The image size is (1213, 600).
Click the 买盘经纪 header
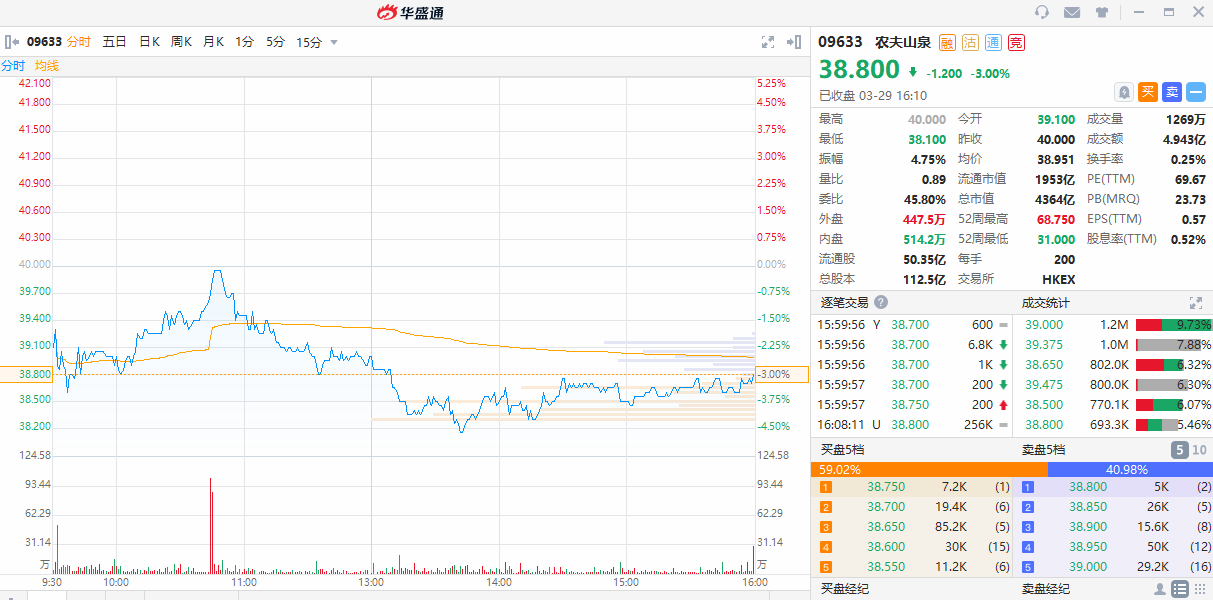click(x=845, y=589)
